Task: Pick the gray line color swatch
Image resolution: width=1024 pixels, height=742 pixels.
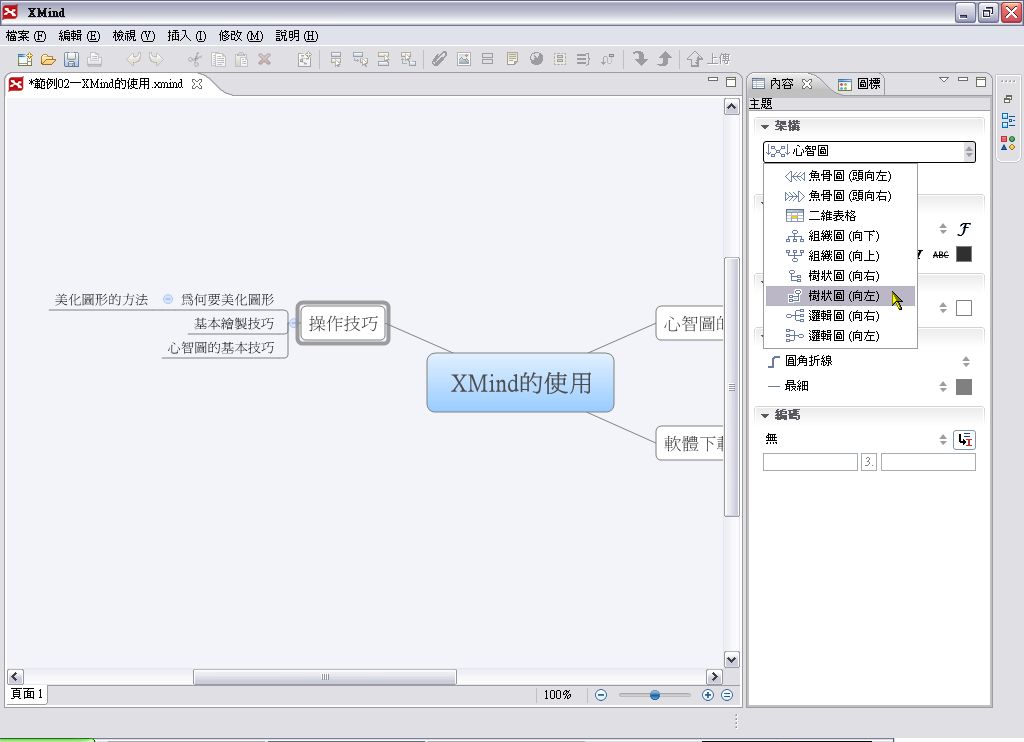Action: [964, 387]
